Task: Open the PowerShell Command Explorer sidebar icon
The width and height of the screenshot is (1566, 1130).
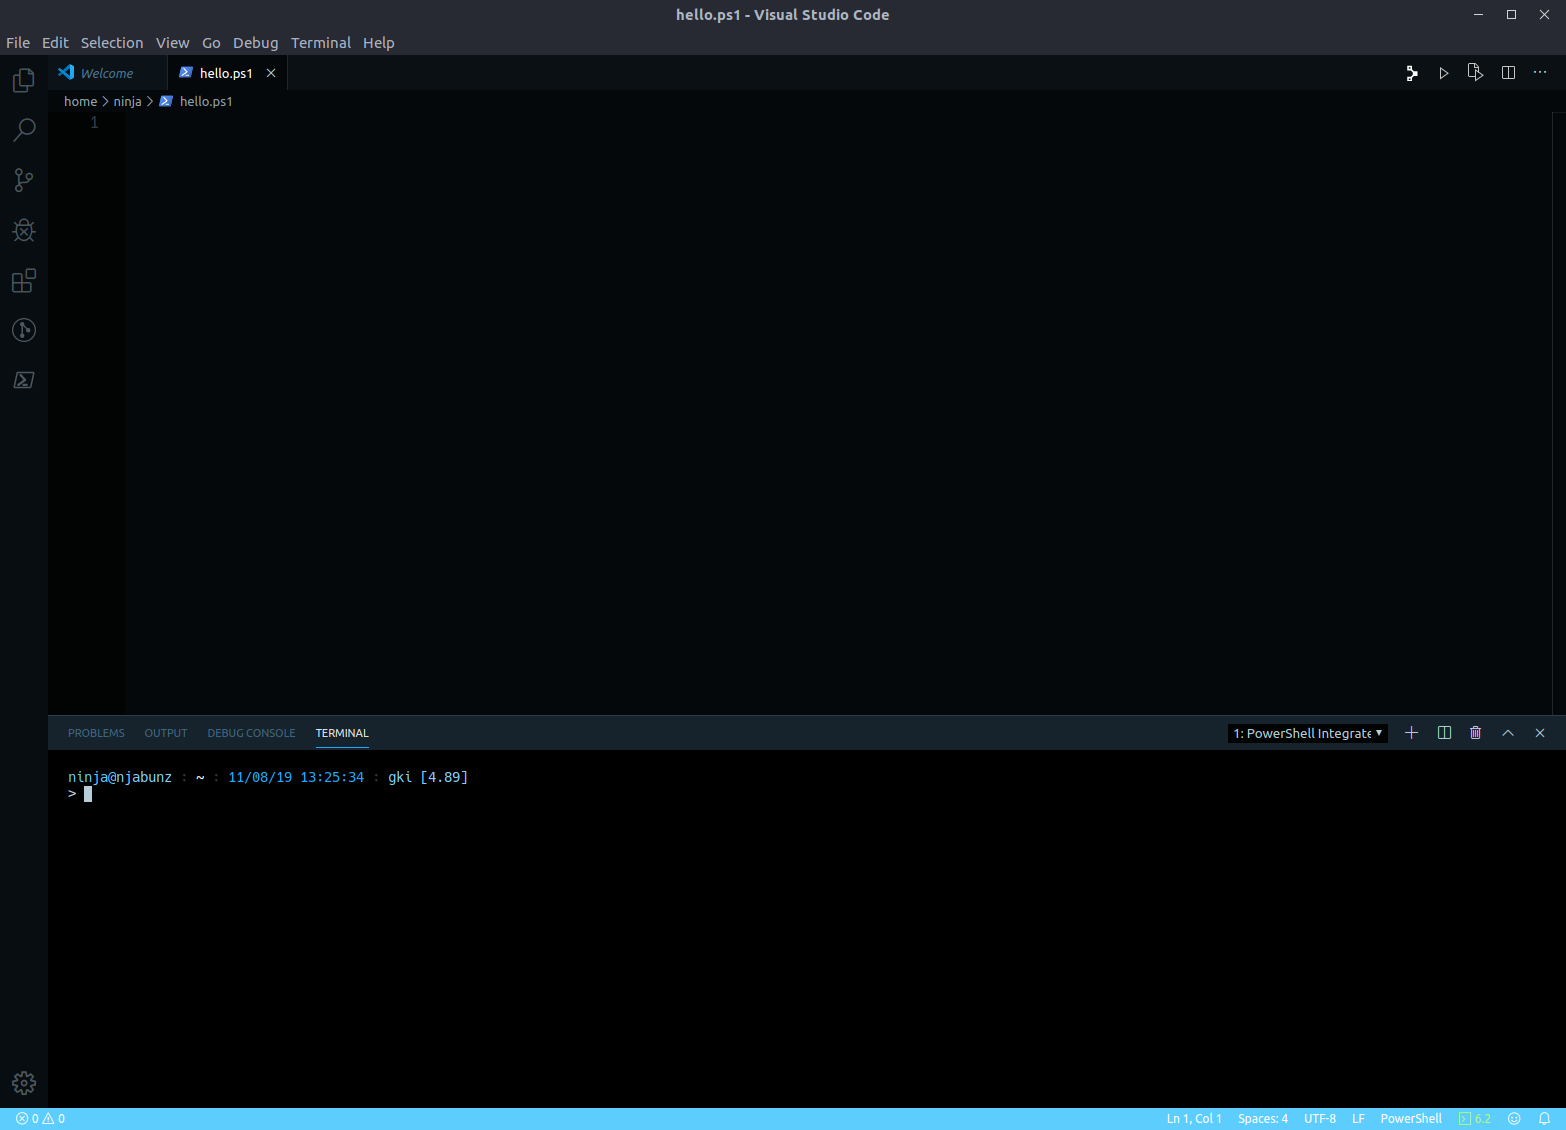Action: click(24, 380)
